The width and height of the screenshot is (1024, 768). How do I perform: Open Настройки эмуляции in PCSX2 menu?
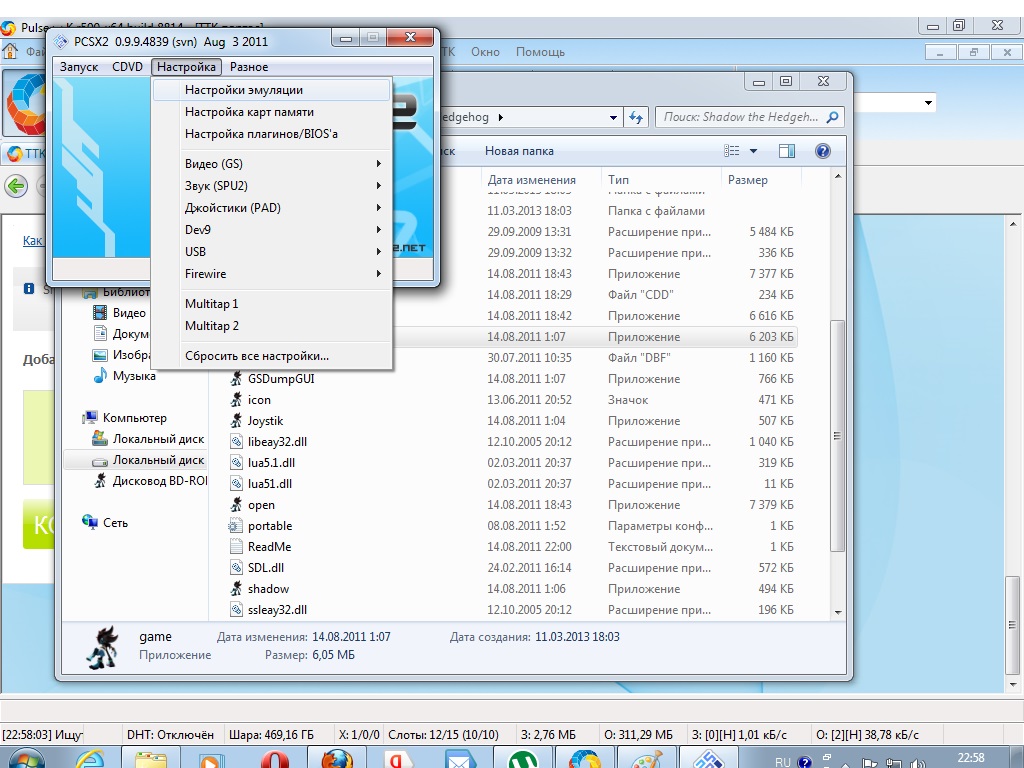pyautogui.click(x=272, y=90)
